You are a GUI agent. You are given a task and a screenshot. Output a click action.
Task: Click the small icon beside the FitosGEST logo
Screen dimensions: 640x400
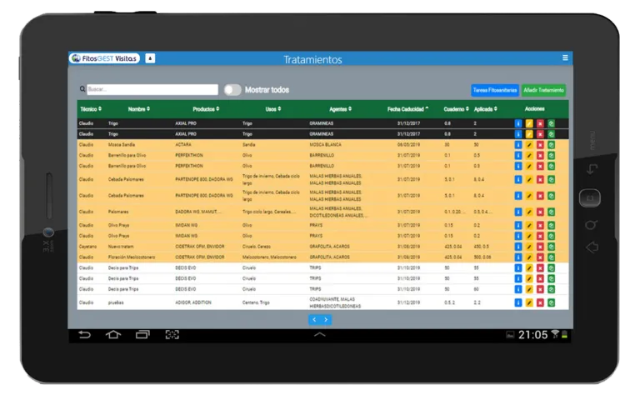click(x=150, y=58)
